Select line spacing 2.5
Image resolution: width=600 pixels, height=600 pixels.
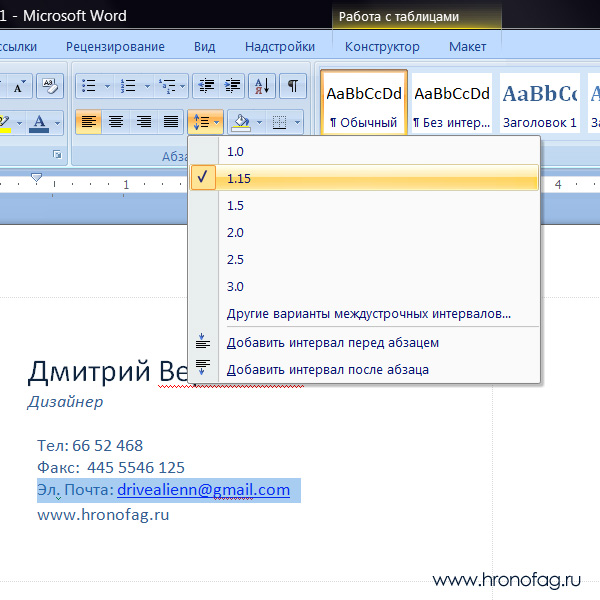364,259
